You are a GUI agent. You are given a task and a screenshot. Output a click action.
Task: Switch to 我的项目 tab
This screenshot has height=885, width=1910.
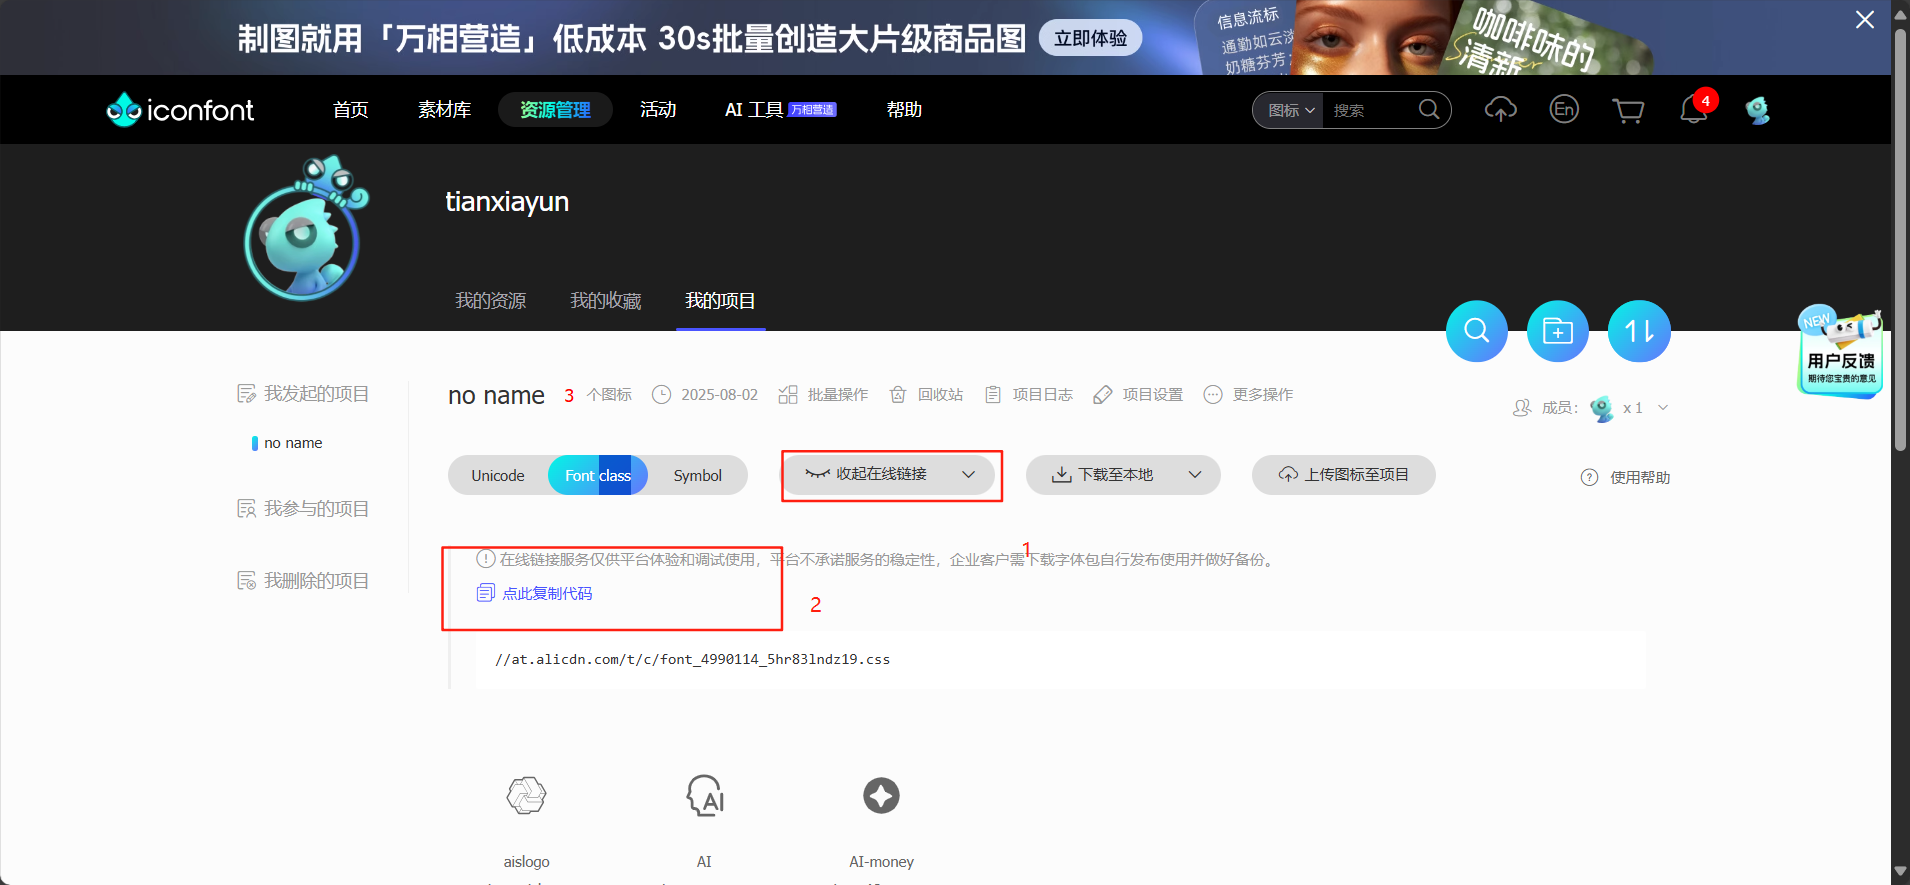click(720, 301)
